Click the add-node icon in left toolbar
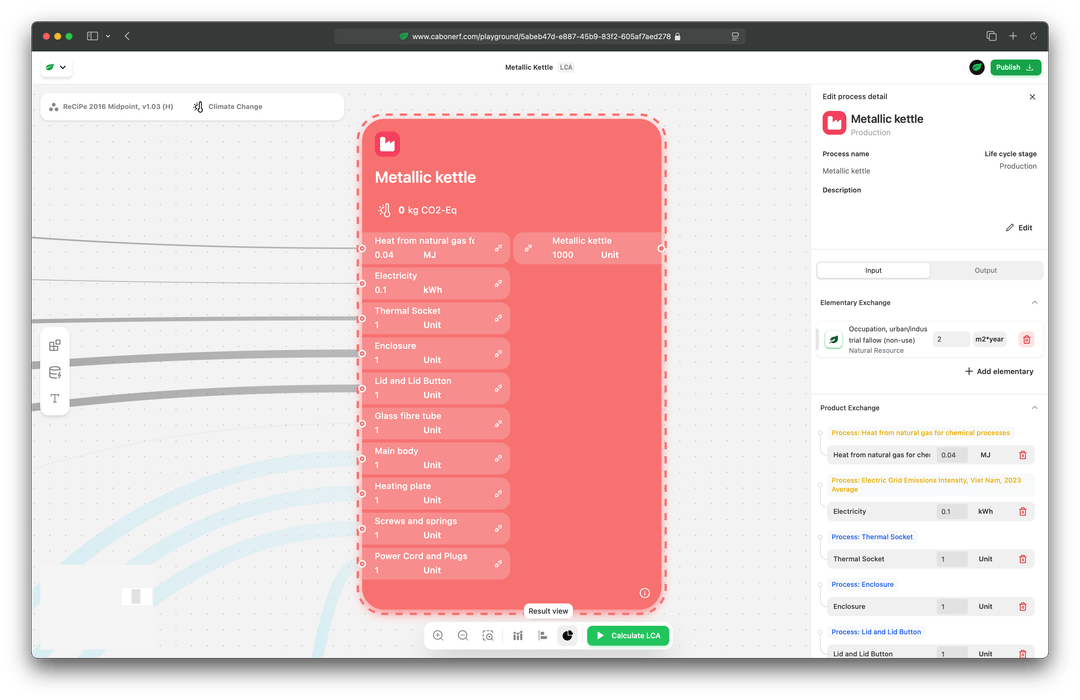The image size is (1080, 700). point(55,345)
